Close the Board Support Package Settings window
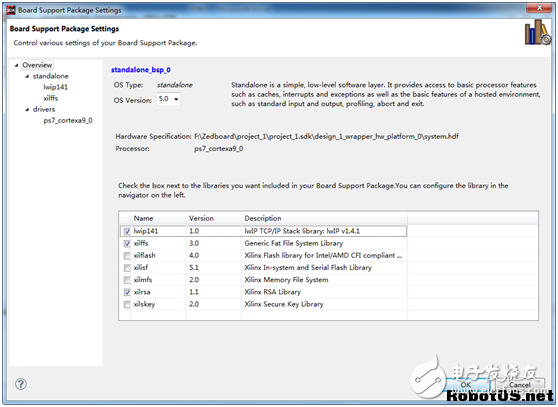558x407 pixels. [539, 8]
